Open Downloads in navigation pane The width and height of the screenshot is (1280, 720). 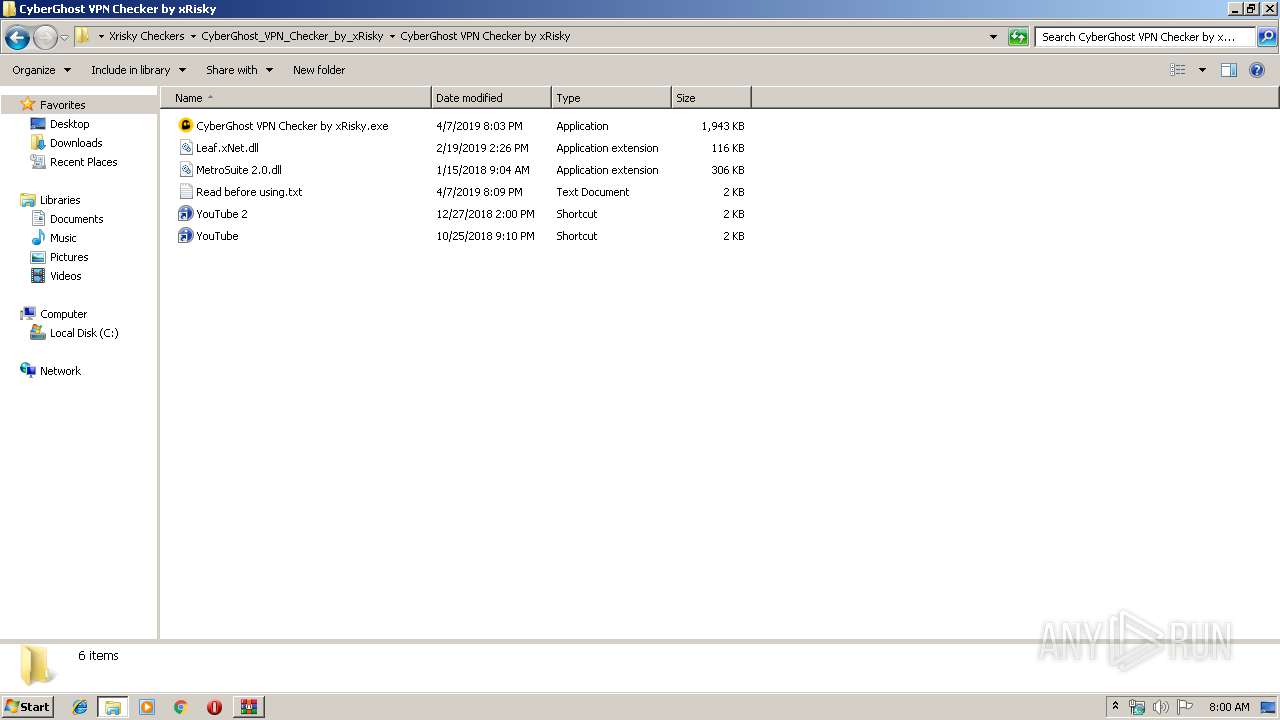click(76, 143)
